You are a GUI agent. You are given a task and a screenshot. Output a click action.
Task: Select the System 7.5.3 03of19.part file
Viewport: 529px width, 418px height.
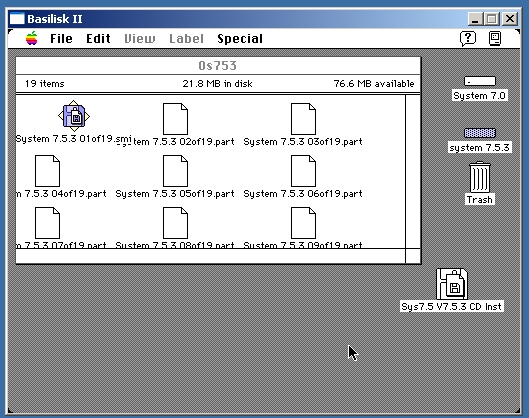pyautogui.click(x=303, y=119)
